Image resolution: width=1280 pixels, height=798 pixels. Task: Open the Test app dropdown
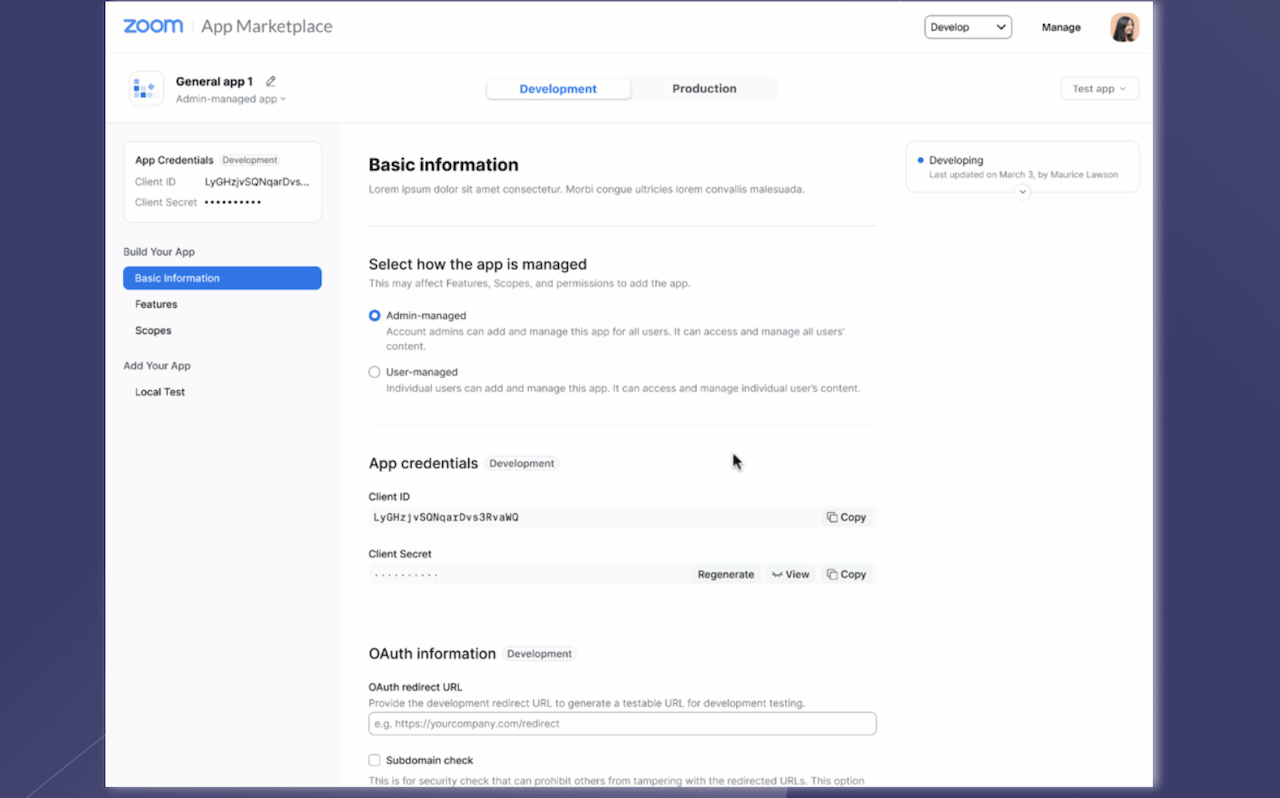(x=1099, y=88)
